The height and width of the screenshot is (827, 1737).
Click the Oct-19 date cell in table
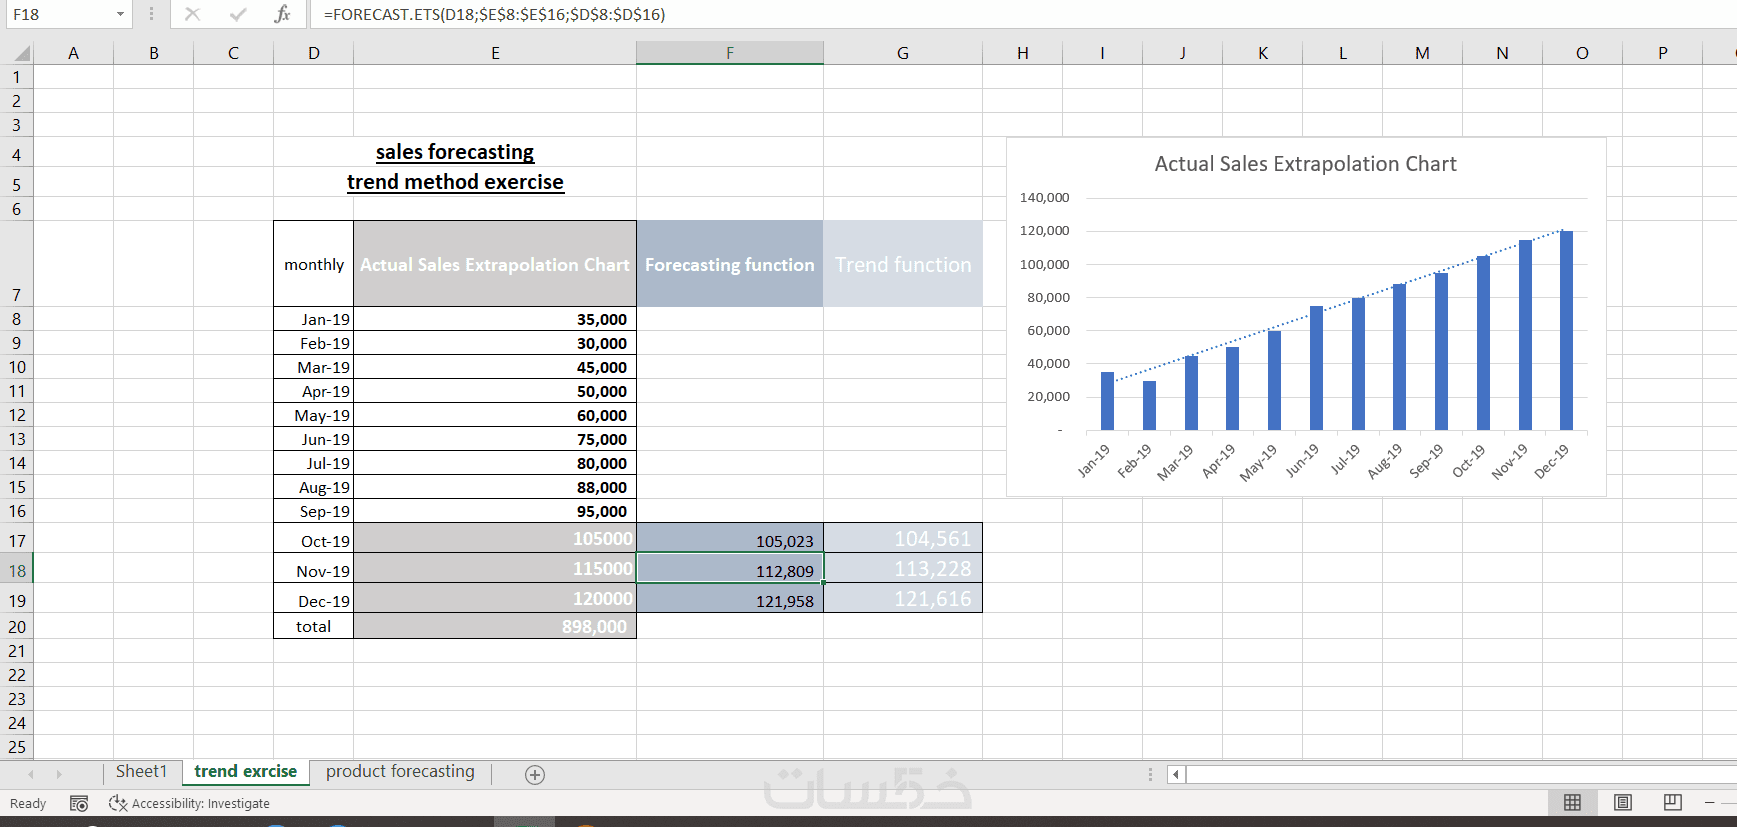click(x=314, y=539)
